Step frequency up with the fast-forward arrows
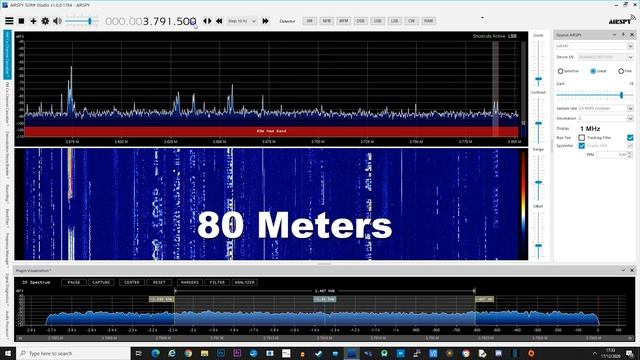The image size is (640, 360). (x=265, y=21)
